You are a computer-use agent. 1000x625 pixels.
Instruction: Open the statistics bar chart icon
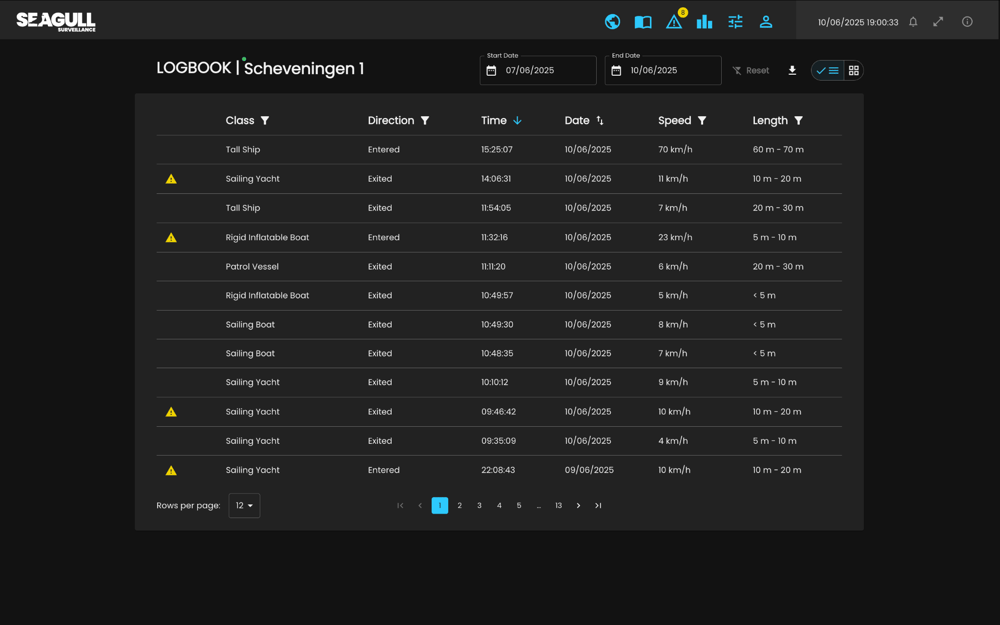(x=704, y=22)
